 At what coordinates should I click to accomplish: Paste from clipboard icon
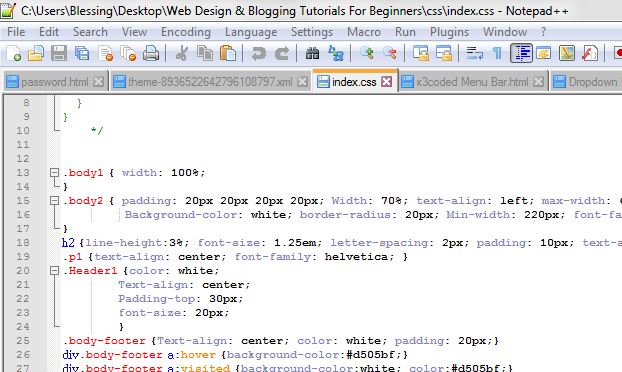[228, 53]
